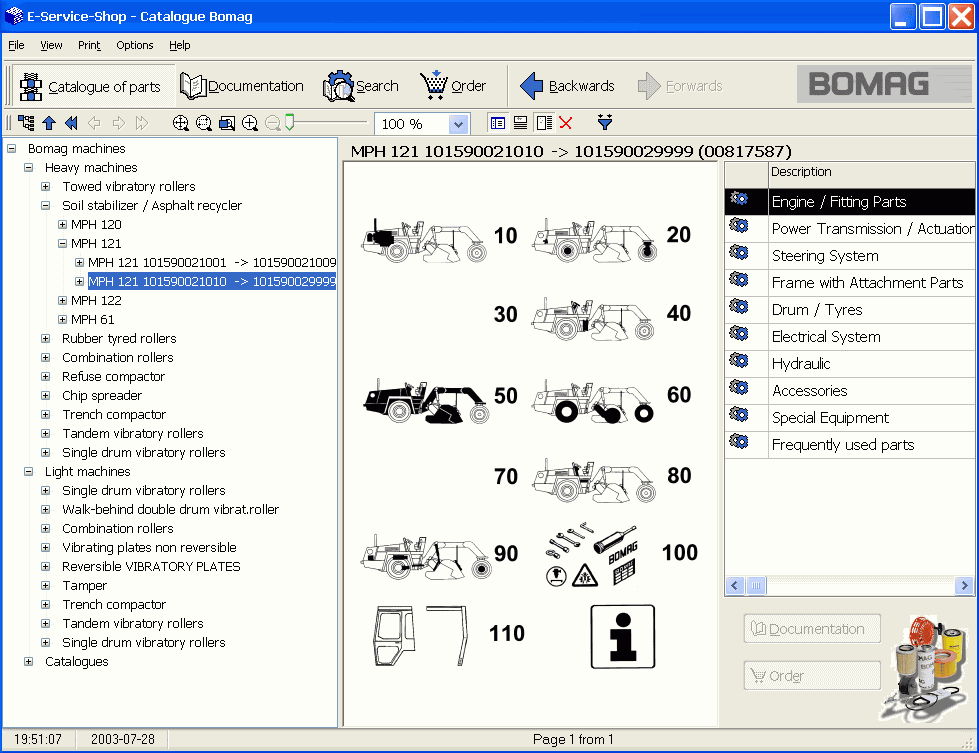
Task: Toggle the picture-with-side-list layout icon
Action: (544, 123)
